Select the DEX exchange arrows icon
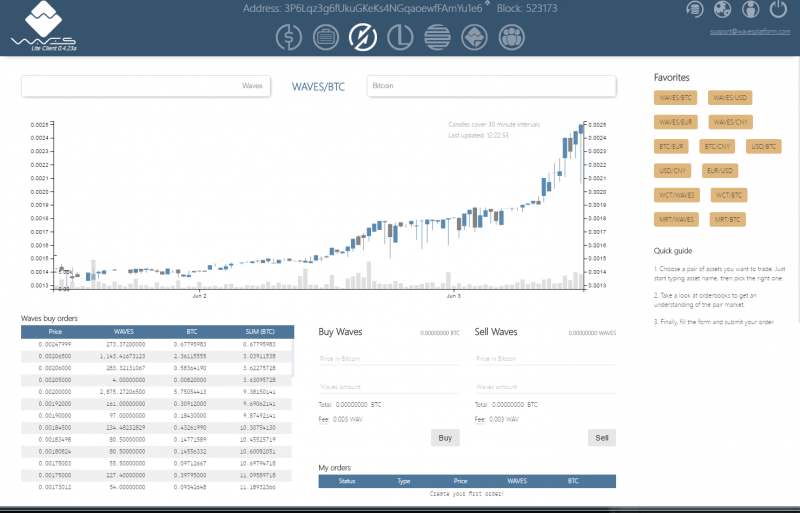 [363, 37]
